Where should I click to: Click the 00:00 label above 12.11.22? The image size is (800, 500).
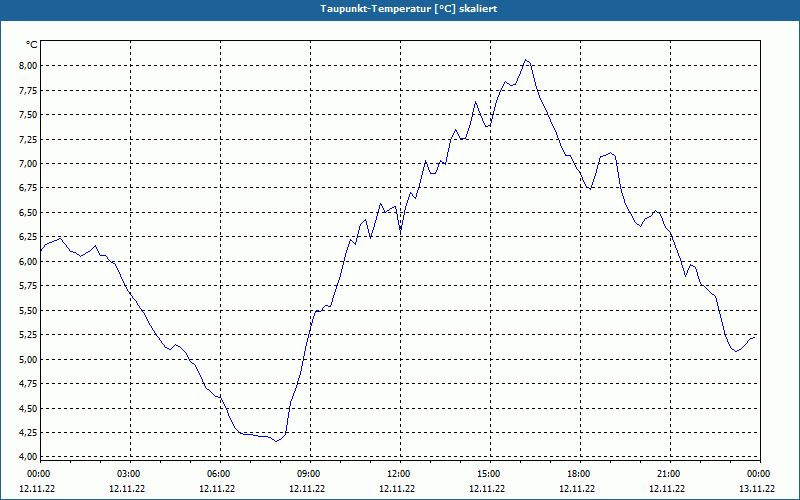[x=38, y=473]
